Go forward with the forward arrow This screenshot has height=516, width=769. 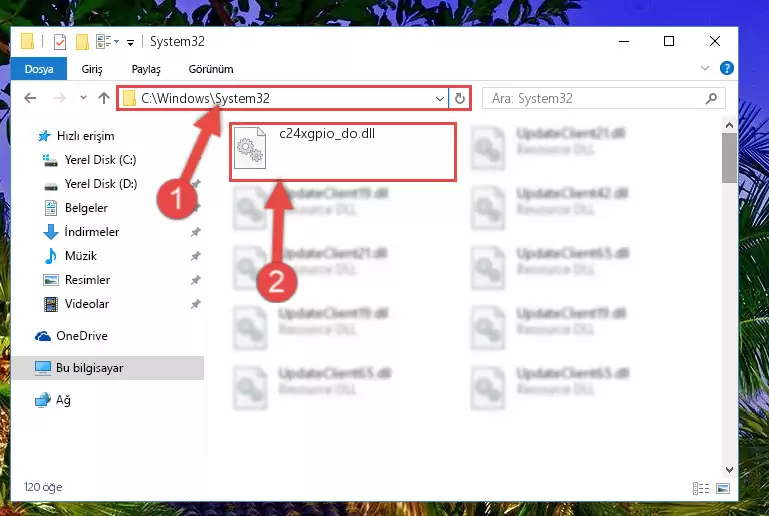(x=60, y=98)
